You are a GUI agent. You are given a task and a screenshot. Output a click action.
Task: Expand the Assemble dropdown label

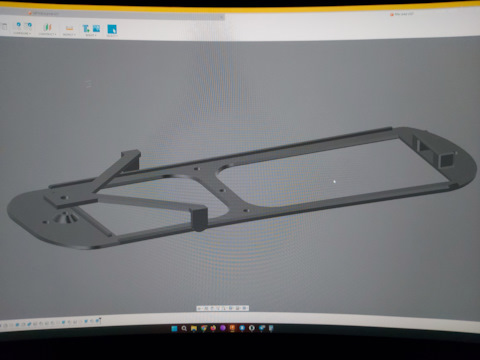[x=22, y=34]
